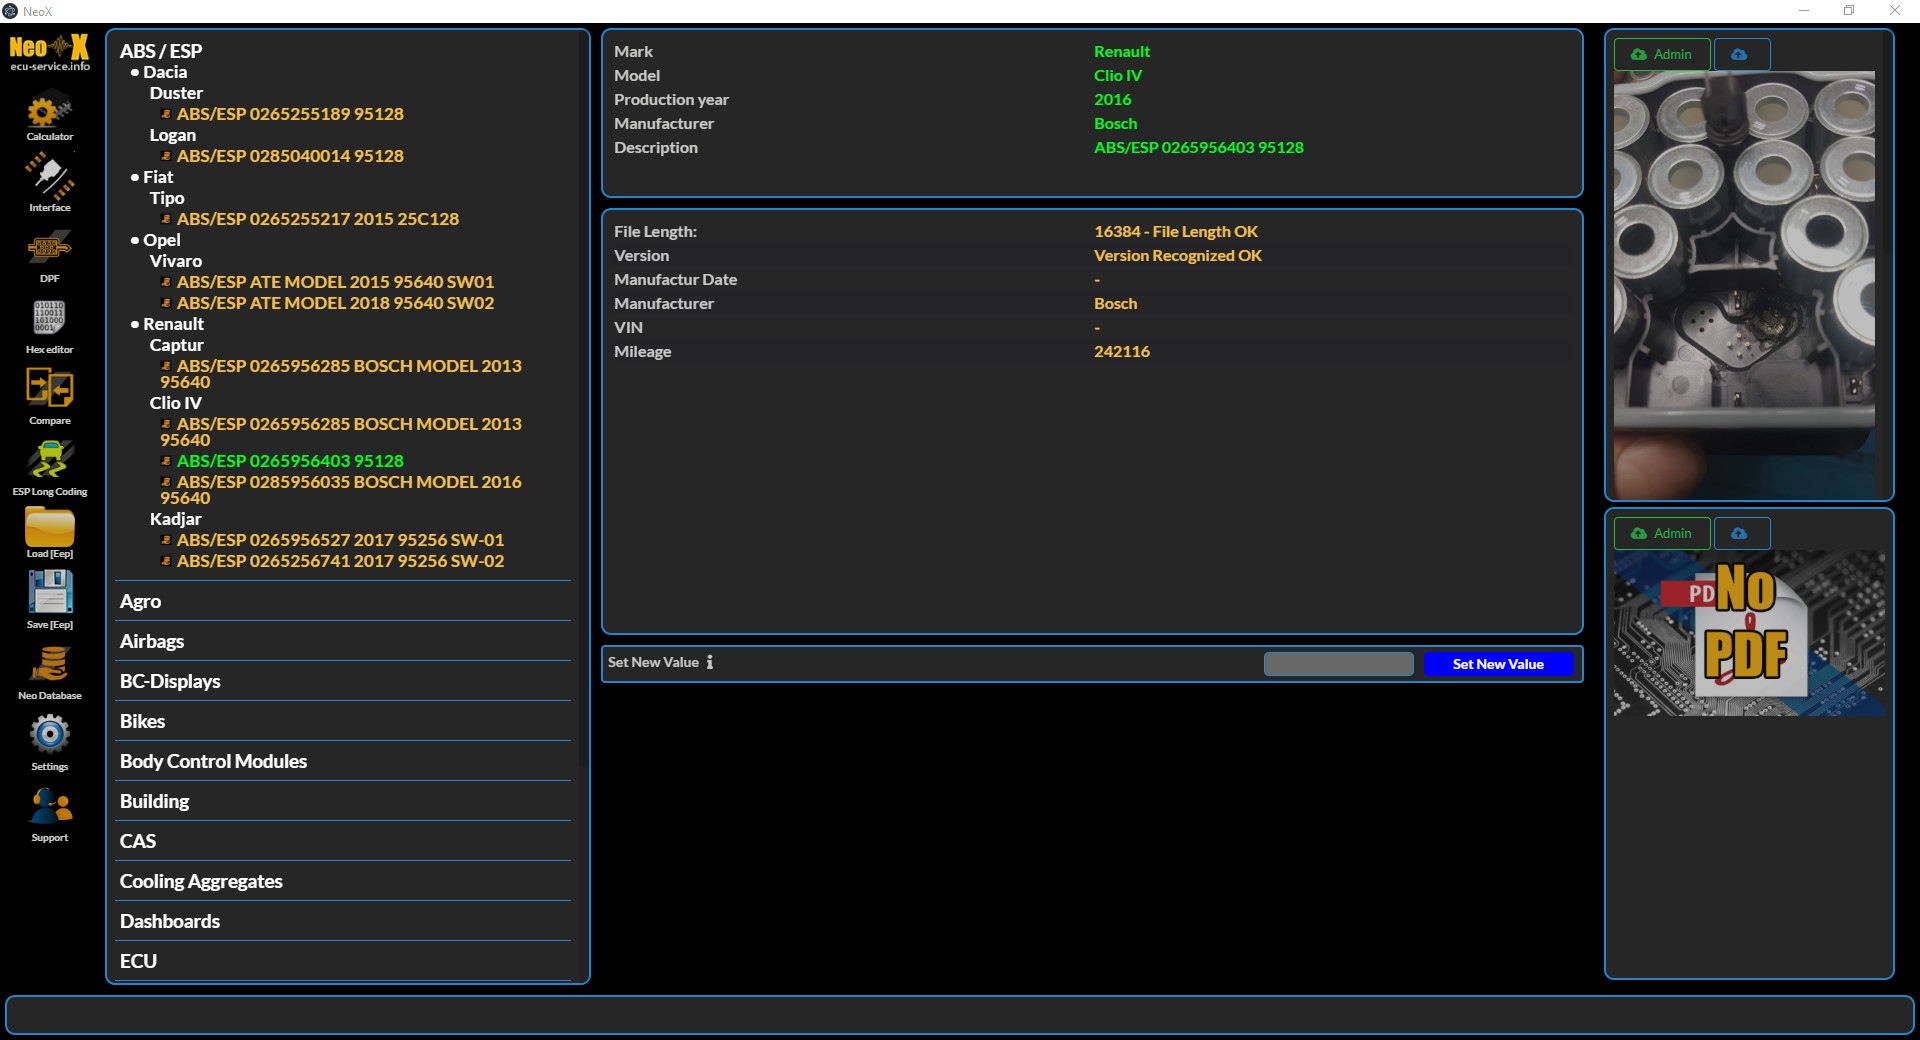Select ABS/ESP ATE MODEL 2018 95640 SW02
The width and height of the screenshot is (1920, 1040).
335,303
